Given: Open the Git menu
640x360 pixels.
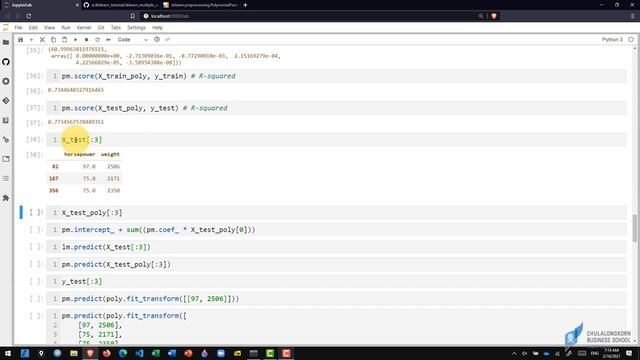Looking at the screenshot, I should point(101,28).
